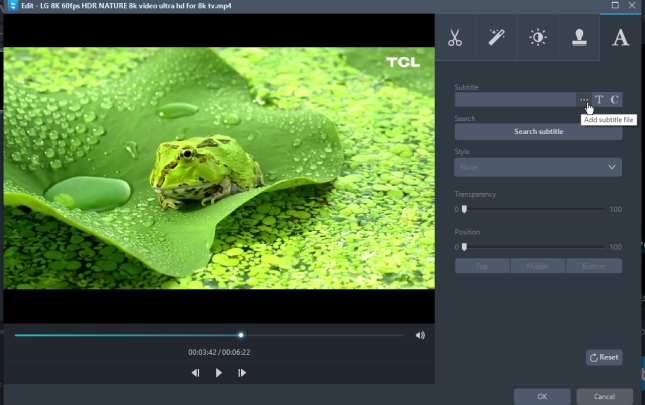645x405 pixels.
Task: Confirm edits with the OK button
Action: pos(542,396)
